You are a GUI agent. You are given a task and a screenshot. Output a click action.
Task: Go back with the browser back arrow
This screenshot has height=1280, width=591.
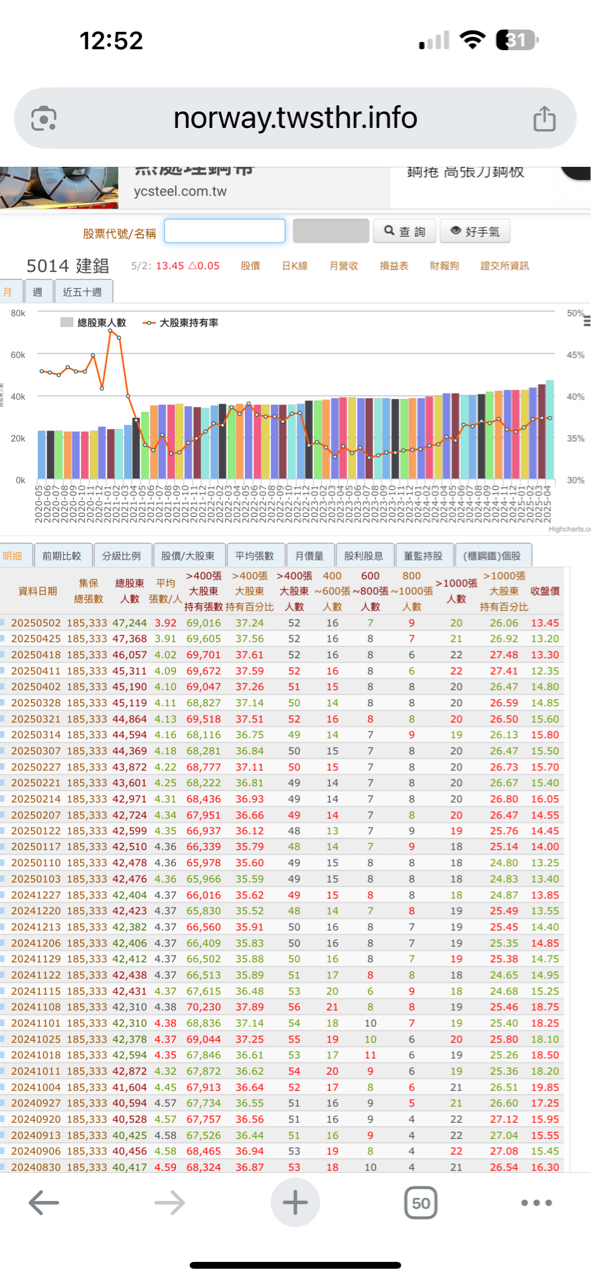(x=44, y=1202)
